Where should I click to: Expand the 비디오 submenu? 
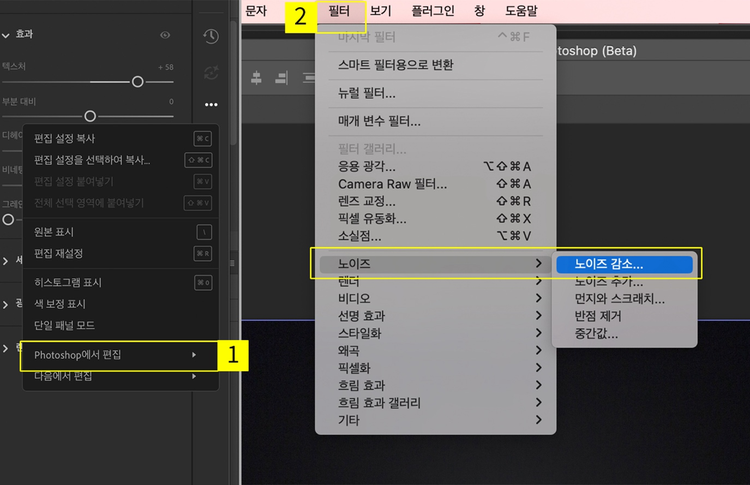(436, 298)
